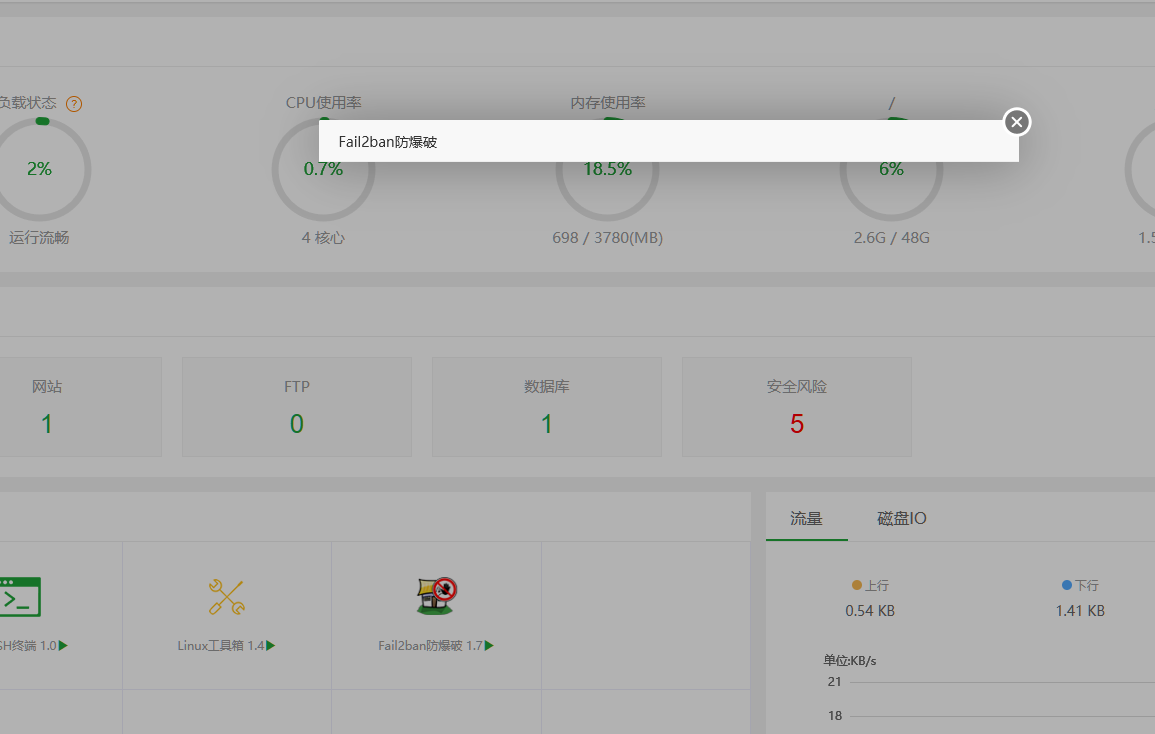Click the Fail2ban防爆破 plugin icon

click(x=436, y=596)
